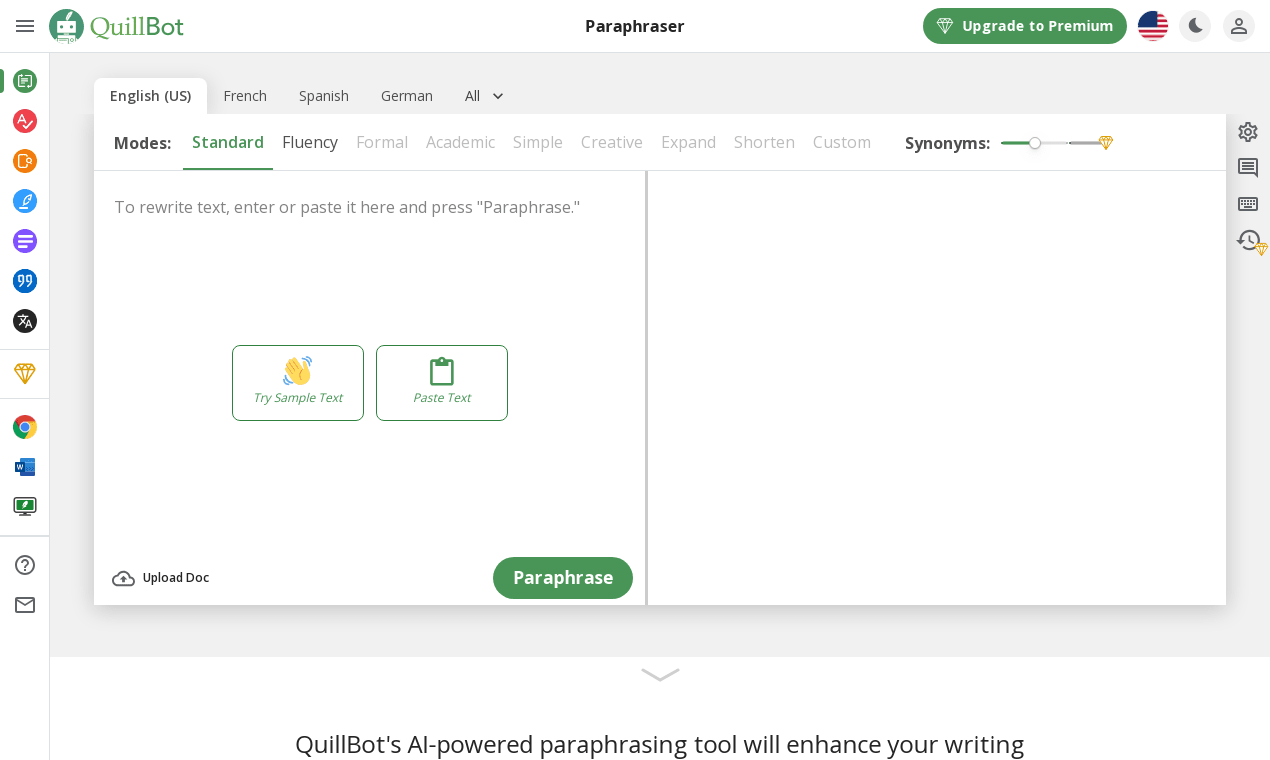Open the Plagiarism Checker sidebar icon
The height and width of the screenshot is (760, 1270).
coord(25,161)
